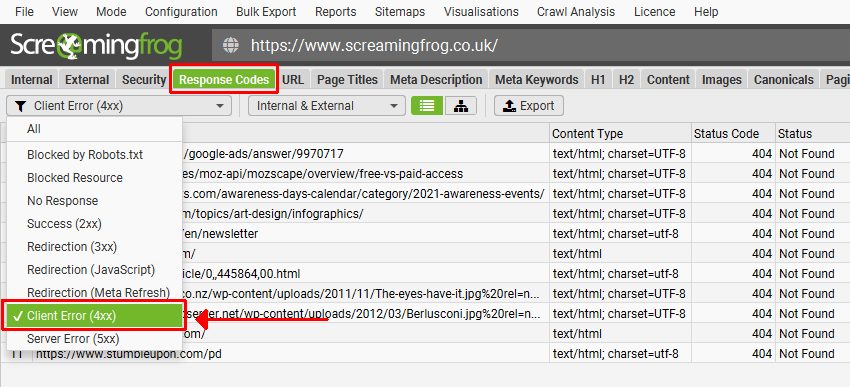Switch to tree view icon

click(x=461, y=106)
